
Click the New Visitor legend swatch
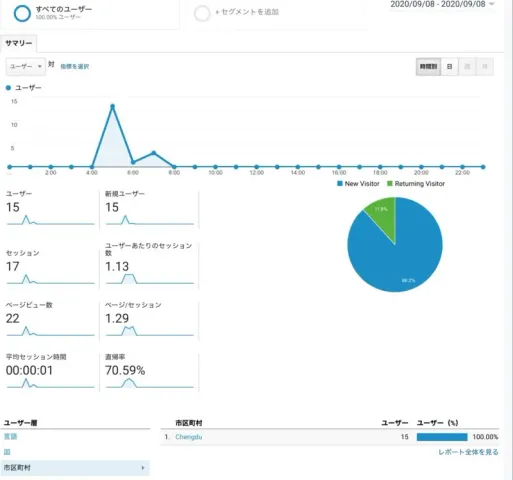tap(340, 184)
